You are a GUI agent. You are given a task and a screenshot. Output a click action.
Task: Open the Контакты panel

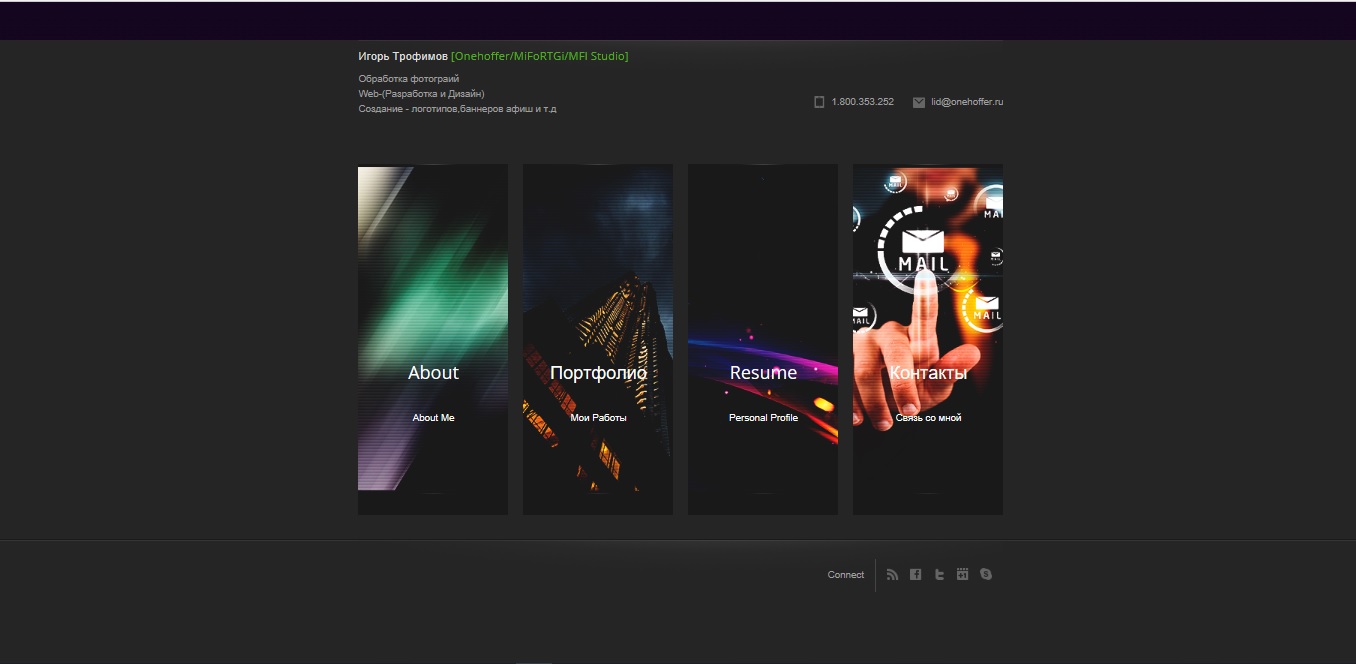(928, 340)
